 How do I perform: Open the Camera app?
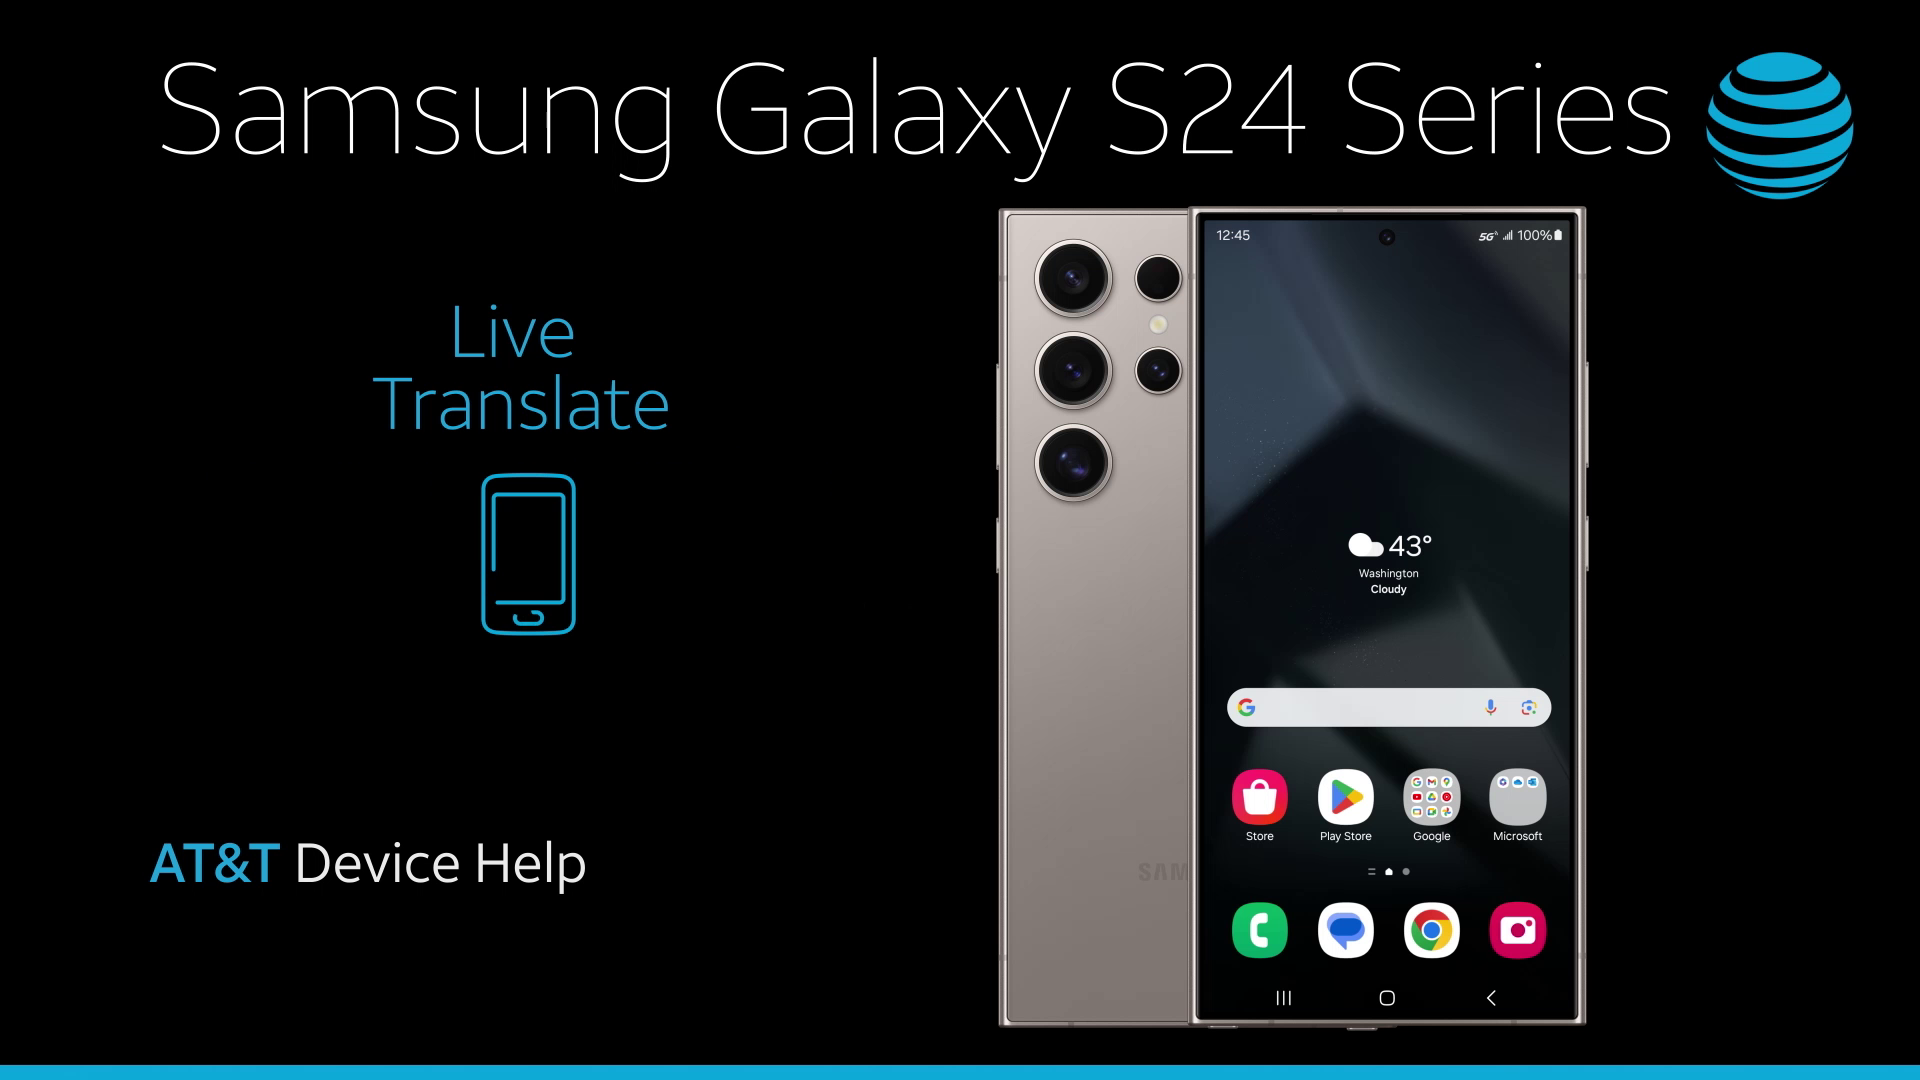pos(1516,930)
